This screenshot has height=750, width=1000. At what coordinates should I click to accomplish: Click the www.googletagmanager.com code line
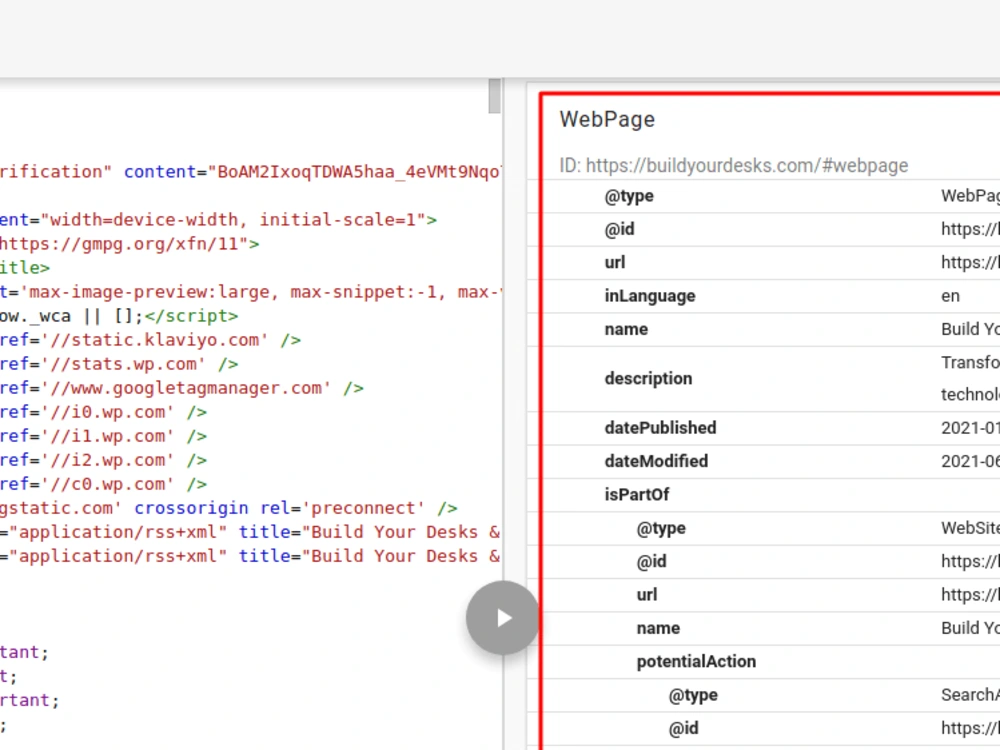pyautogui.click(x=182, y=388)
